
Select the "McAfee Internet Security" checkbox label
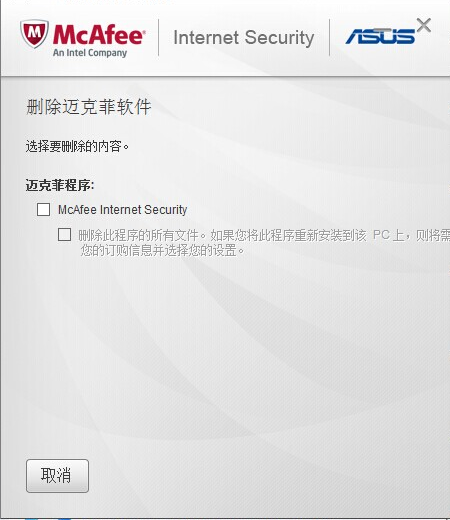pos(122,210)
